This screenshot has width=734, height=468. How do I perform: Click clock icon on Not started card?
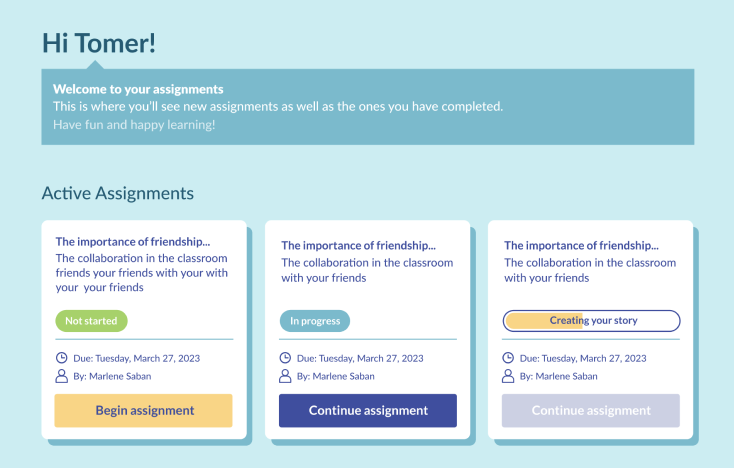point(61,358)
